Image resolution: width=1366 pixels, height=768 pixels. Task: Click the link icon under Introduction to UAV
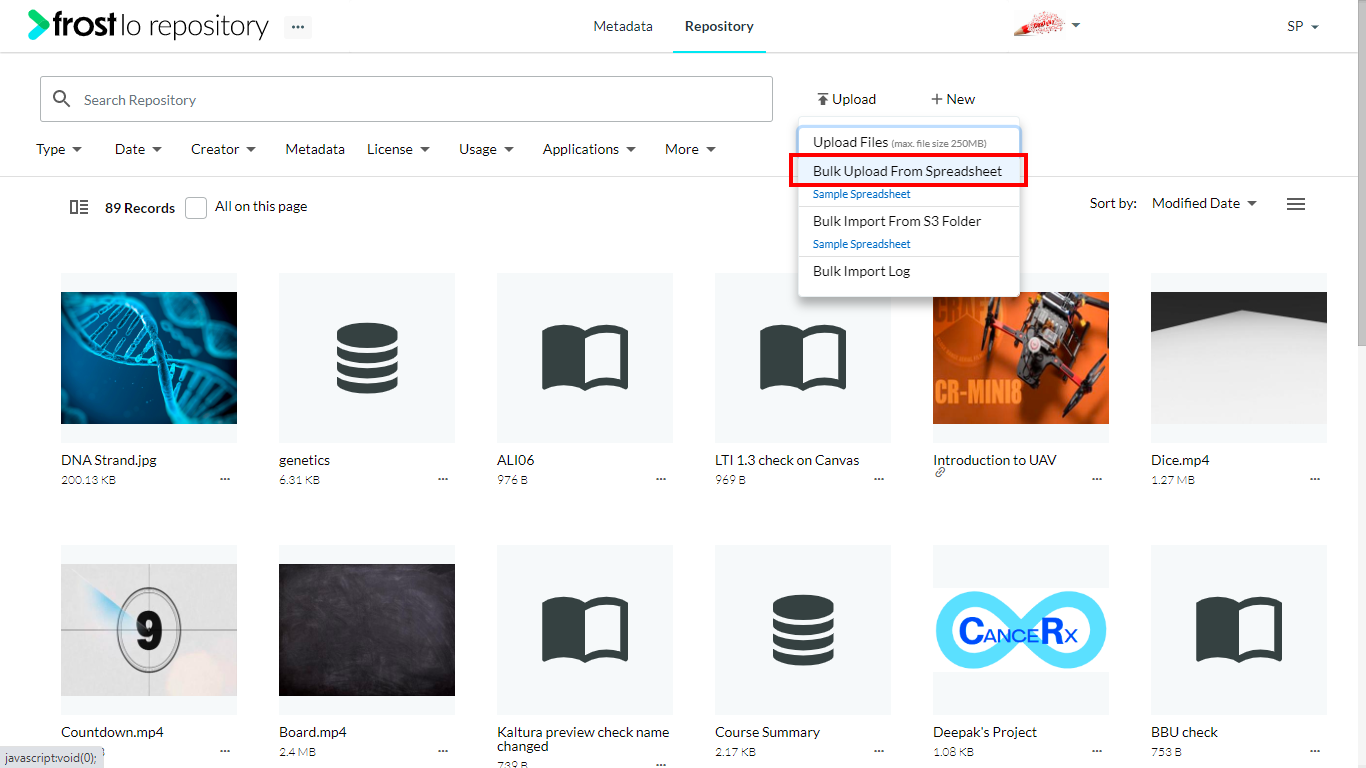pyautogui.click(x=940, y=473)
